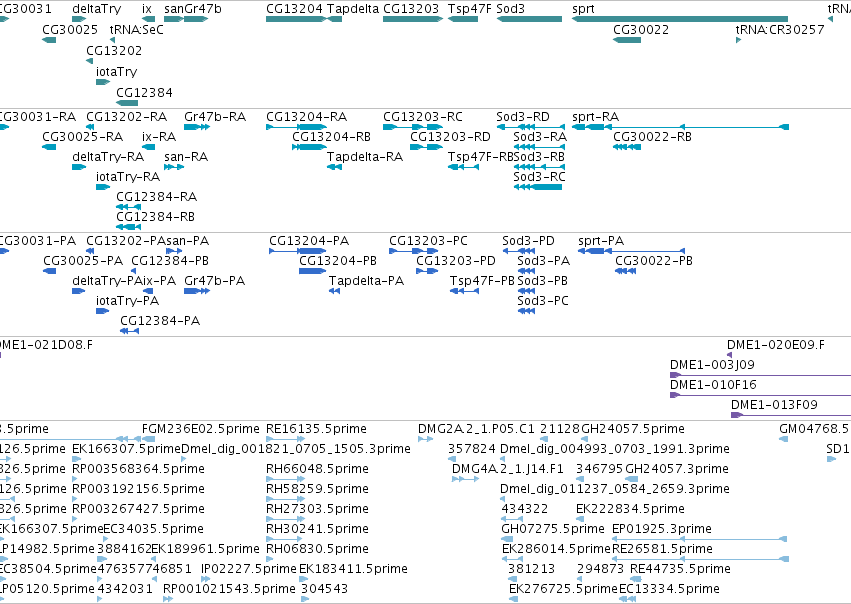Click the Sod3 gene label
The height and width of the screenshot is (604, 851).
510,9
